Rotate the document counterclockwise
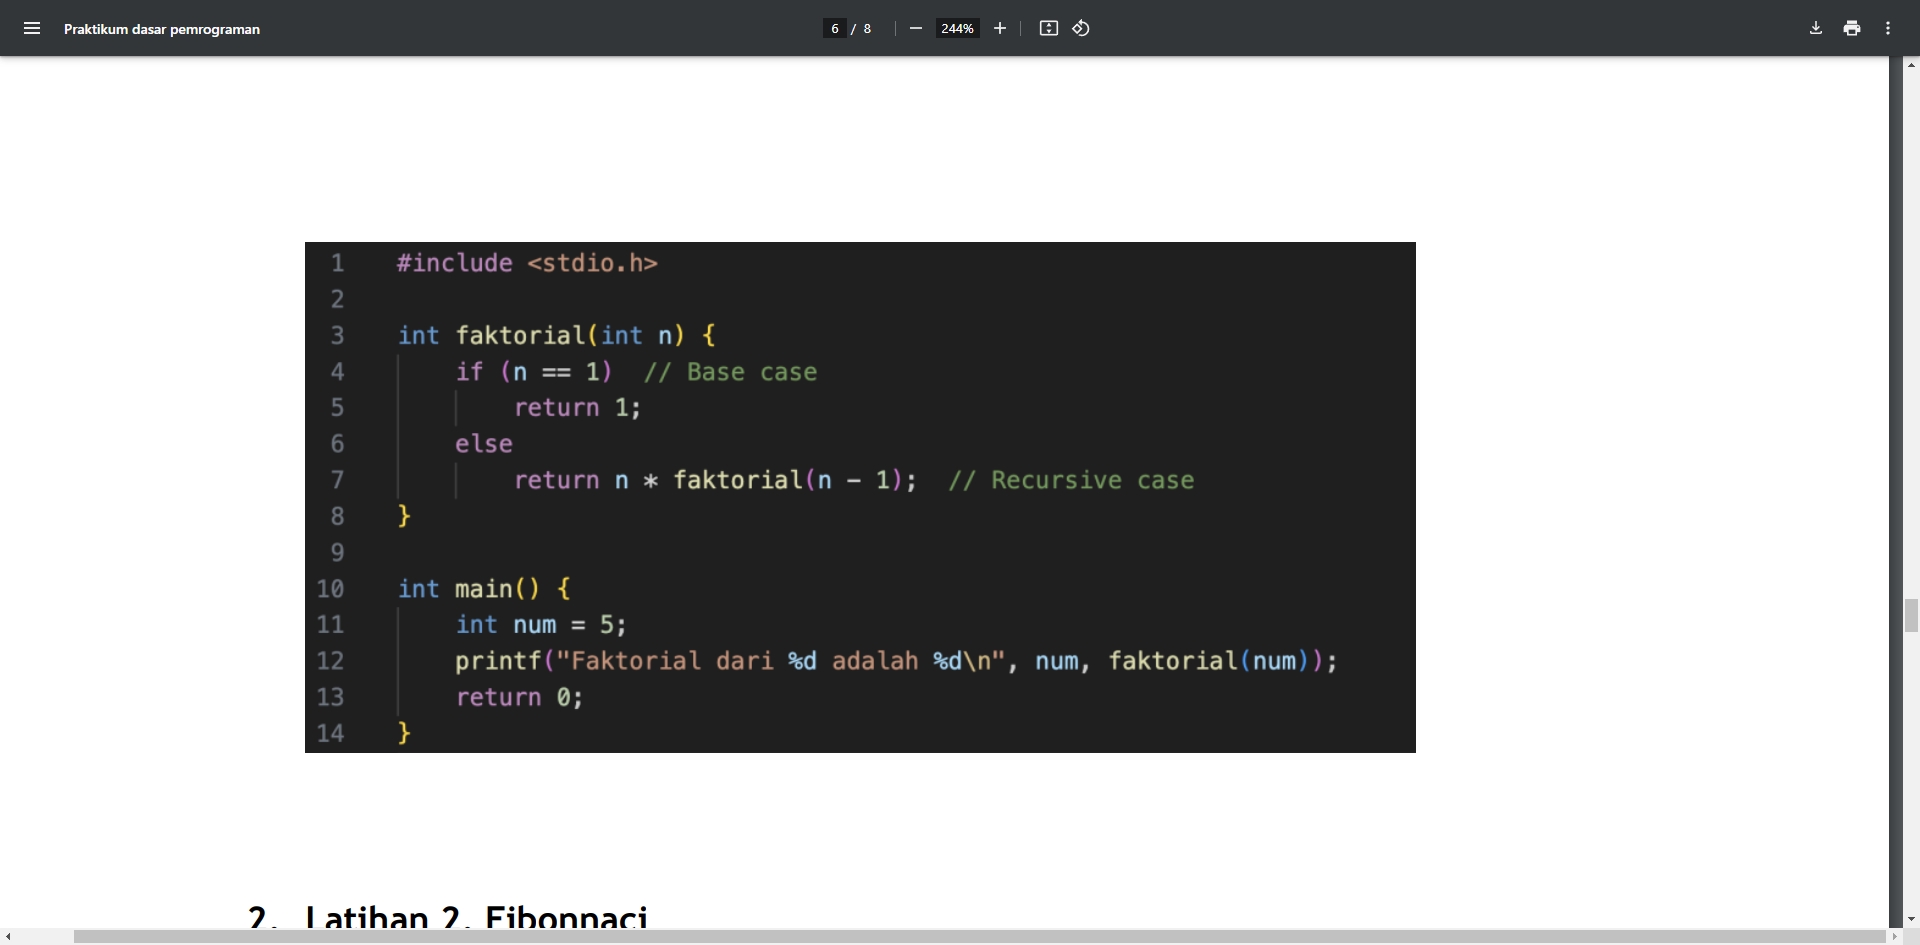This screenshot has width=1920, height=945. click(1081, 28)
